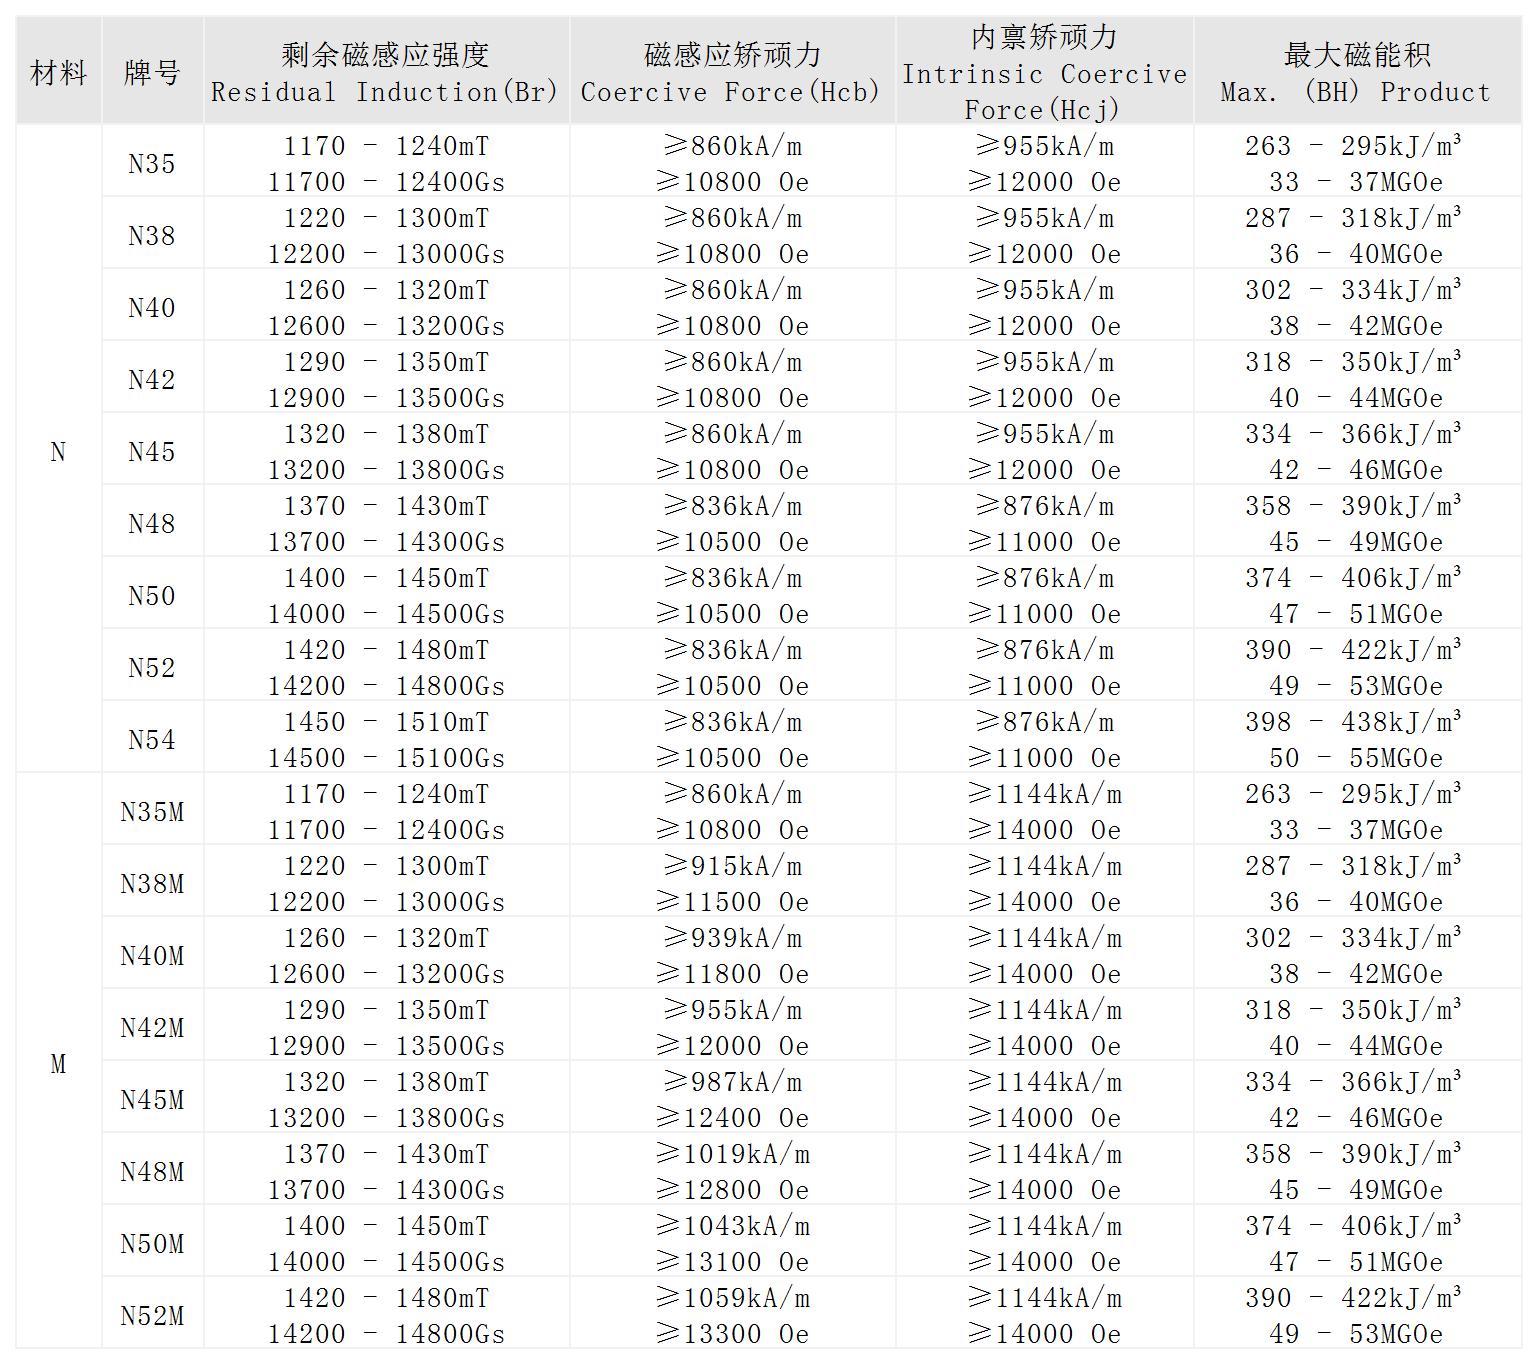
Task: Select the Coercive Force (Hcb) header cell
Action: pos(731,72)
